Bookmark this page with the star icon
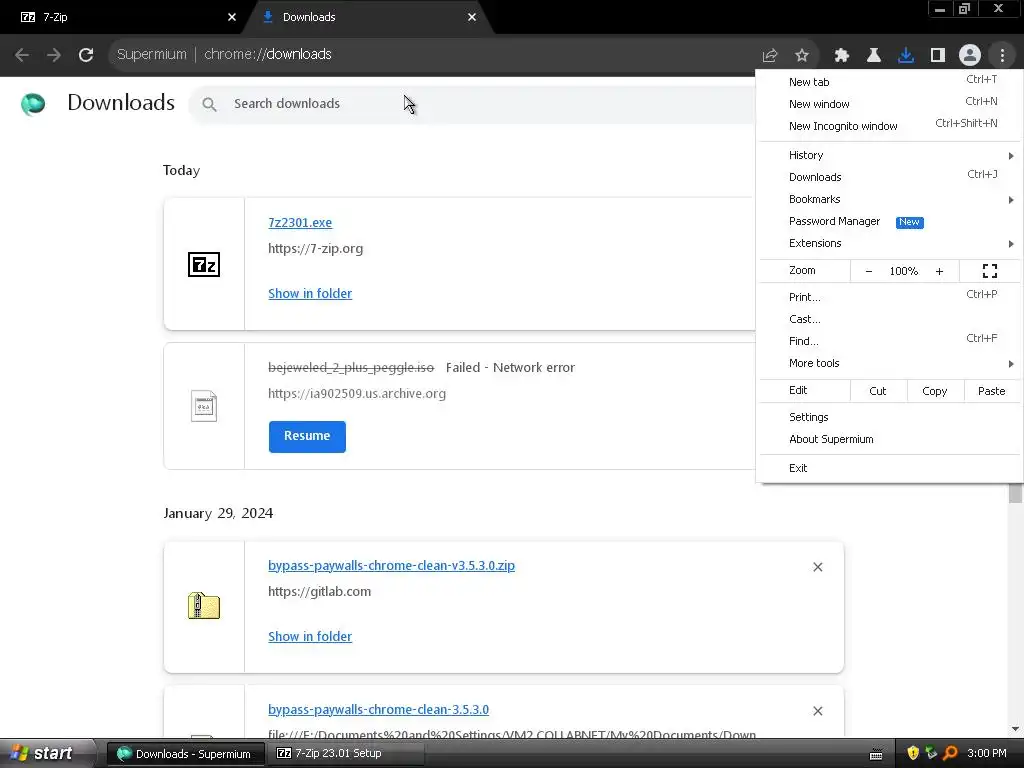Screen dimensions: 1024x768 [802, 56]
